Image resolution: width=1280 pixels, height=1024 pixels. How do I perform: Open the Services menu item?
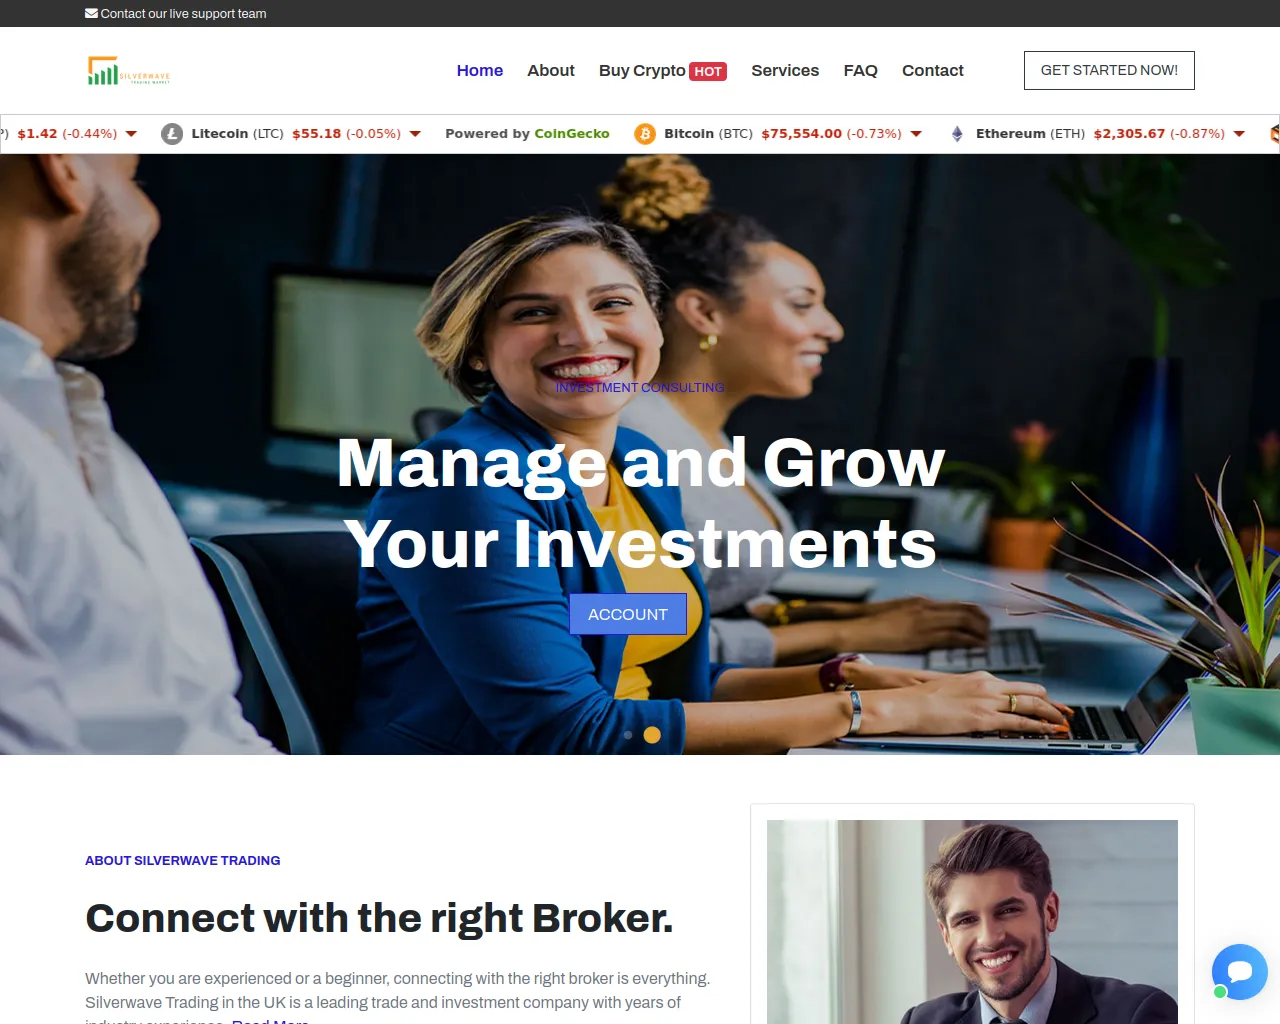[x=785, y=71]
